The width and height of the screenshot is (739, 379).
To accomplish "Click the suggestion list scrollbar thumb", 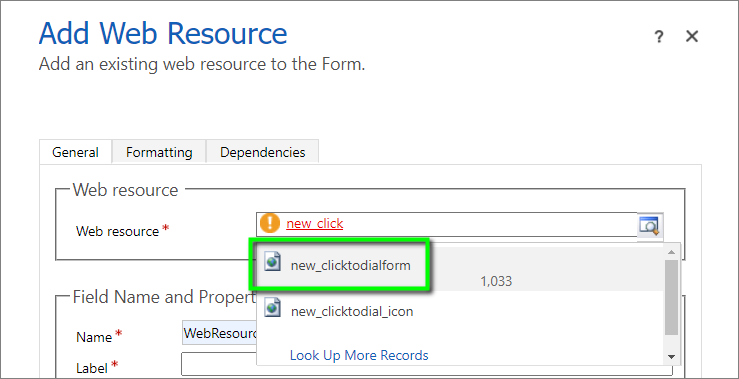I will pos(672,297).
